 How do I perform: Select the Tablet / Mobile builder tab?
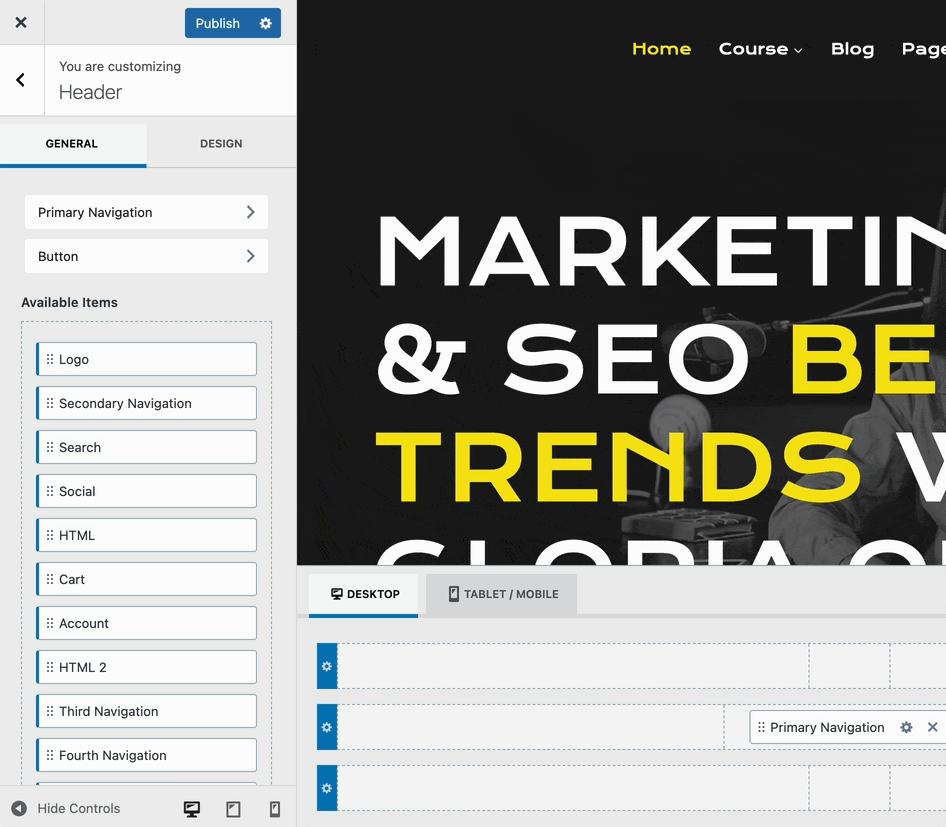pos(502,594)
